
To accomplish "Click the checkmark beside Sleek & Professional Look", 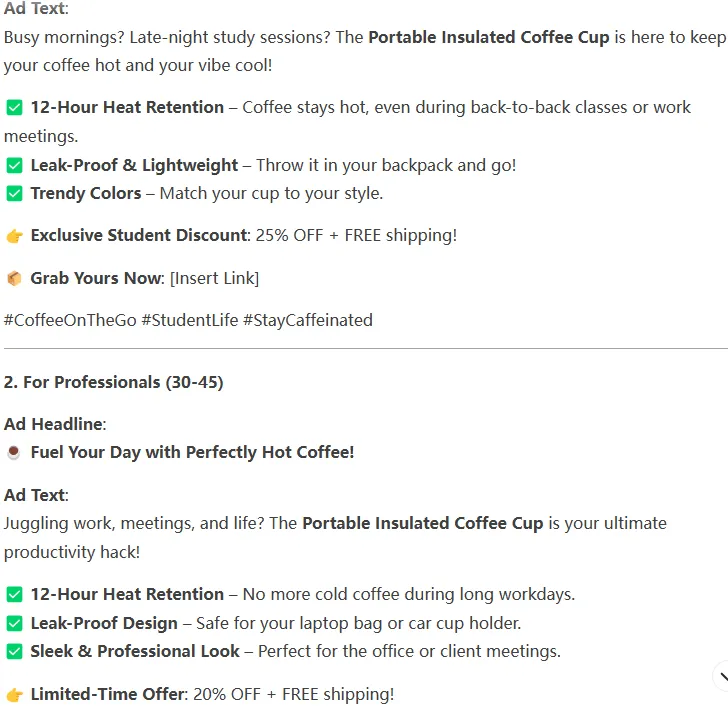I will [x=14, y=652].
